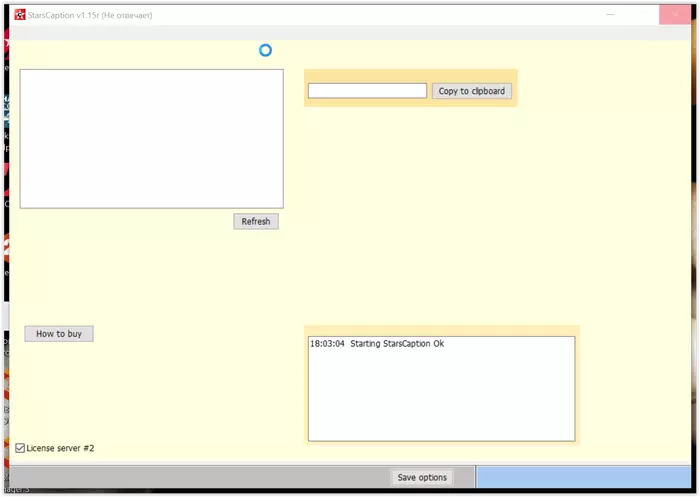
Task: Focus the text field beside Copy to clipboard
Action: pyautogui.click(x=367, y=91)
